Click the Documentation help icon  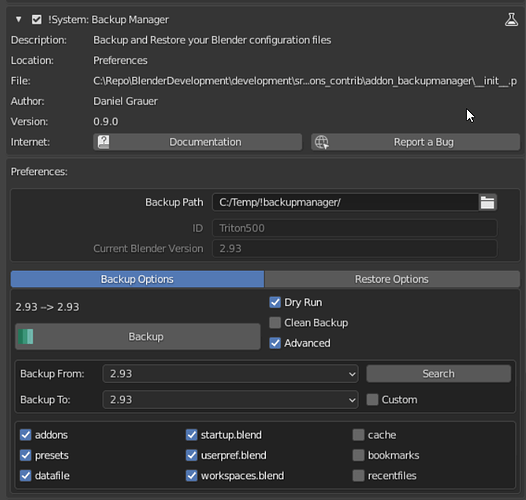(x=103, y=142)
